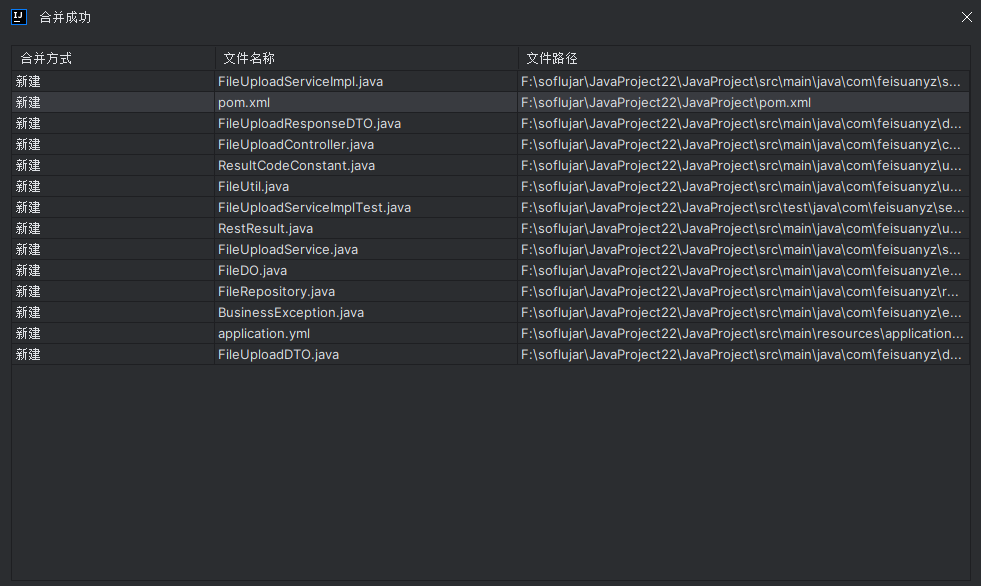Select the FileDO.java row
Viewport: 981px width, 586px height.
tap(252, 270)
